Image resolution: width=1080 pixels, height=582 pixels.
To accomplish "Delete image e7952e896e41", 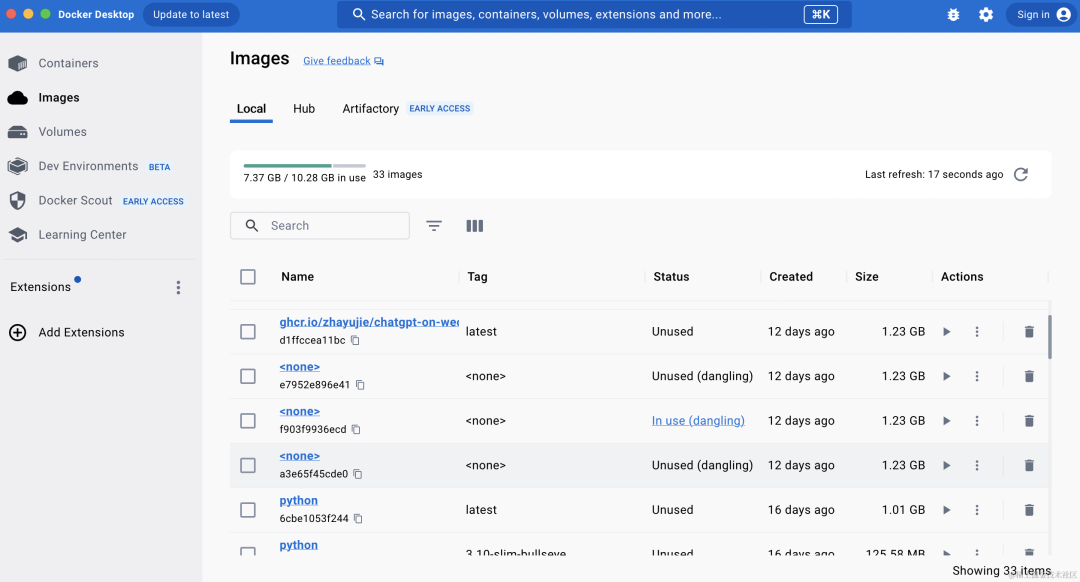I will pos(1029,377).
